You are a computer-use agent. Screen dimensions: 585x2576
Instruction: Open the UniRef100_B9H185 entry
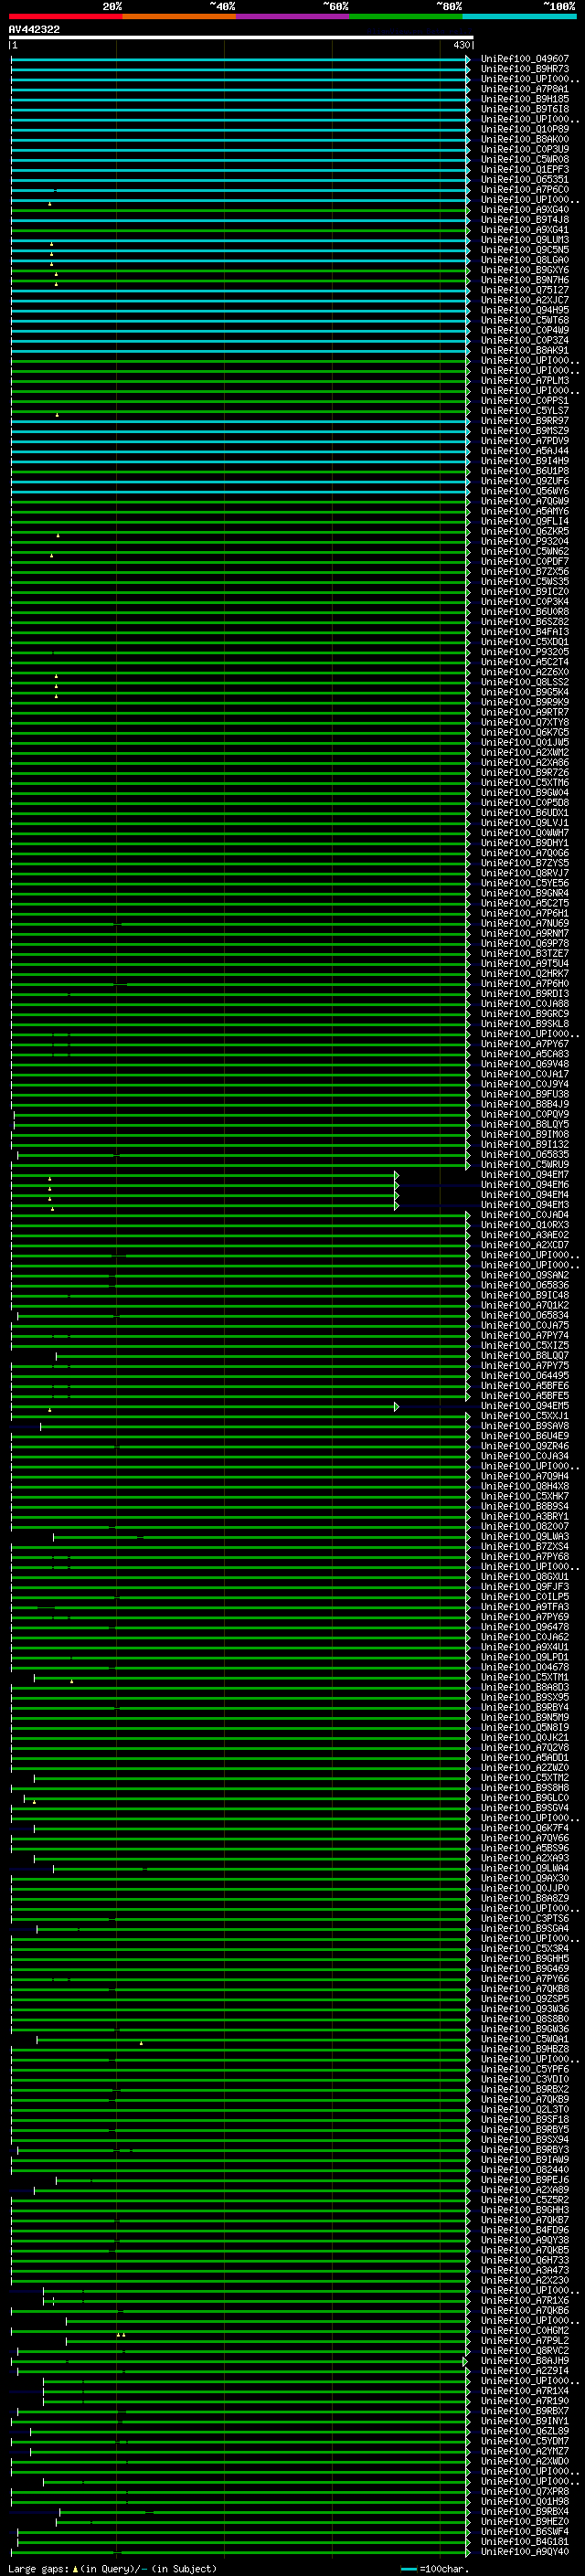pyautogui.click(x=525, y=99)
